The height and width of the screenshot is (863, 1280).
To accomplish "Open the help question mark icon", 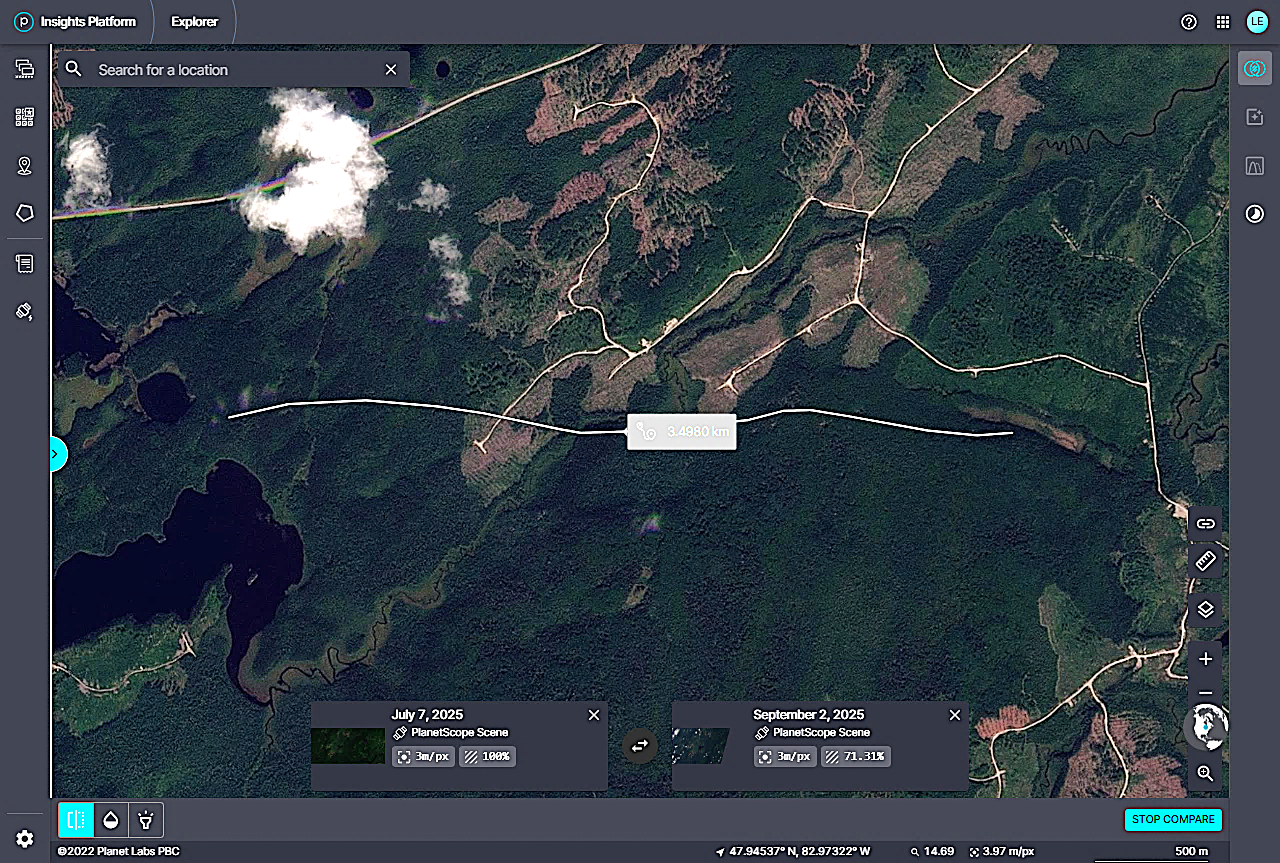I will 1189,22.
